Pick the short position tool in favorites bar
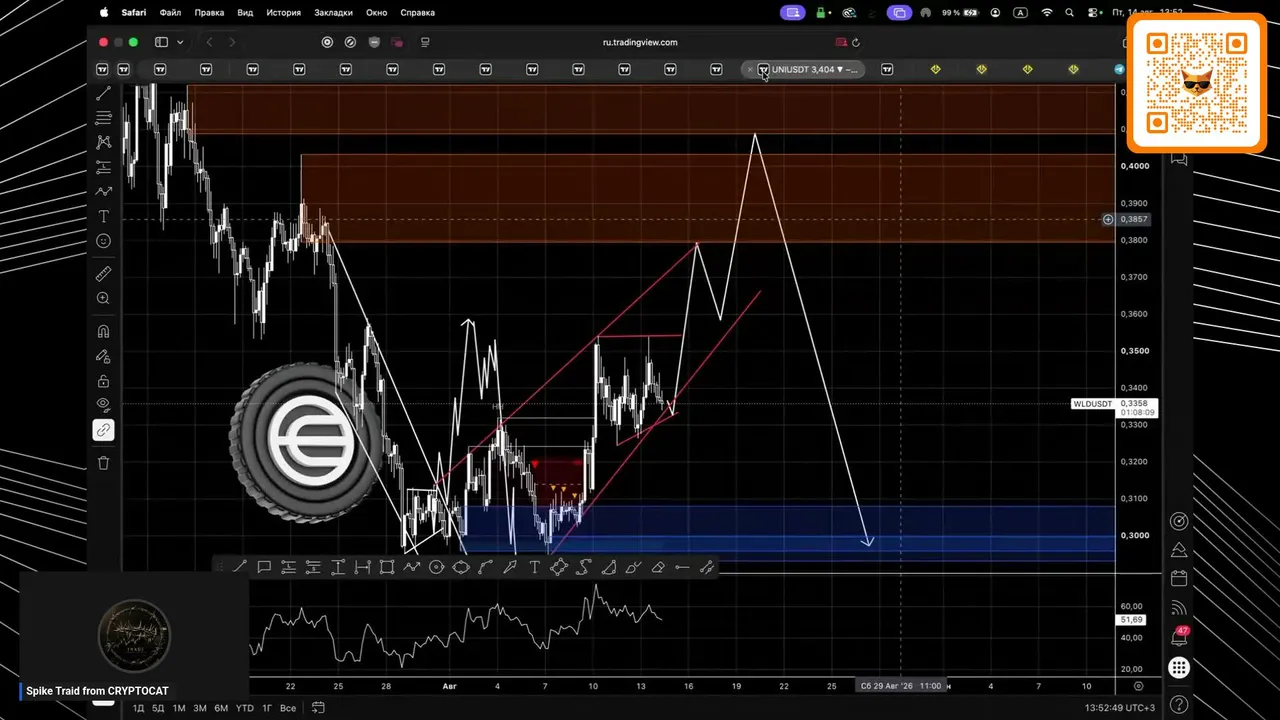The width and height of the screenshot is (1280, 720). point(313,567)
